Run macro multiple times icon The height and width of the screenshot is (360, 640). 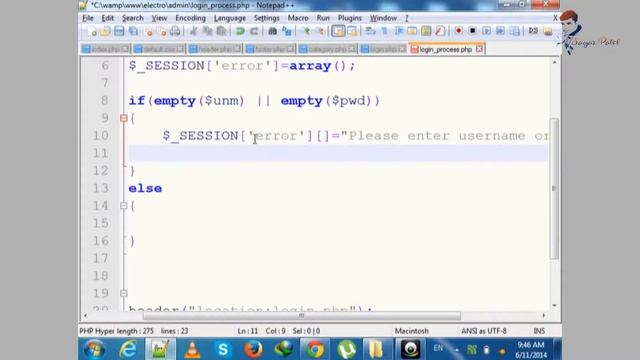coord(500,31)
